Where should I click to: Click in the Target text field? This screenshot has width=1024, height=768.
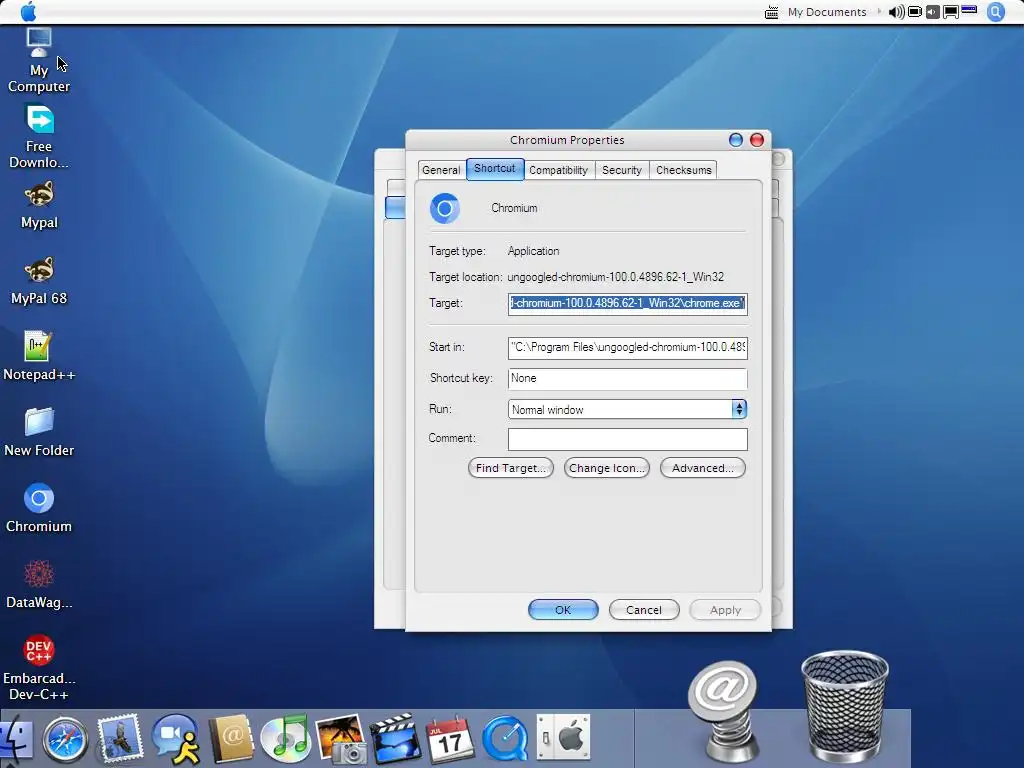[x=628, y=304]
